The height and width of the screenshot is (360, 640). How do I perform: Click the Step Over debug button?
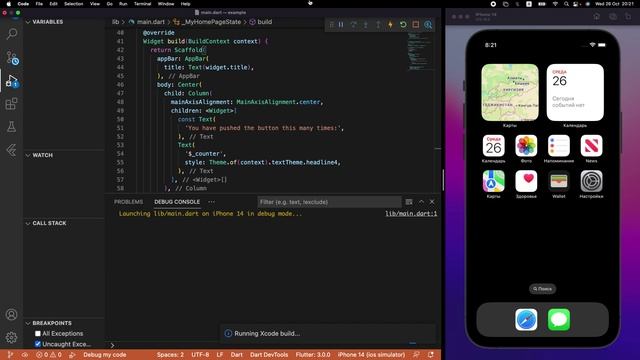353,24
